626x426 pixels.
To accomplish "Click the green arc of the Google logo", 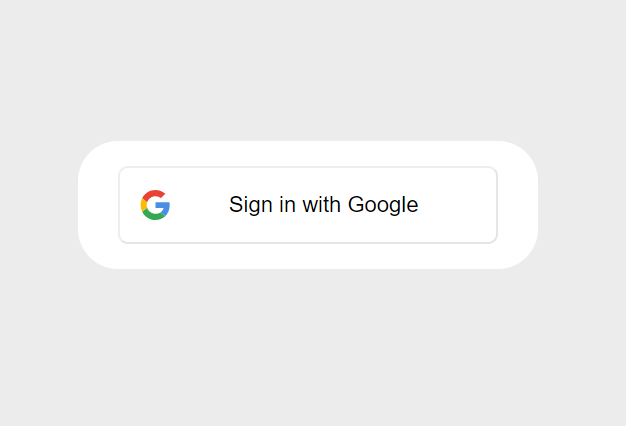I will (x=154, y=216).
